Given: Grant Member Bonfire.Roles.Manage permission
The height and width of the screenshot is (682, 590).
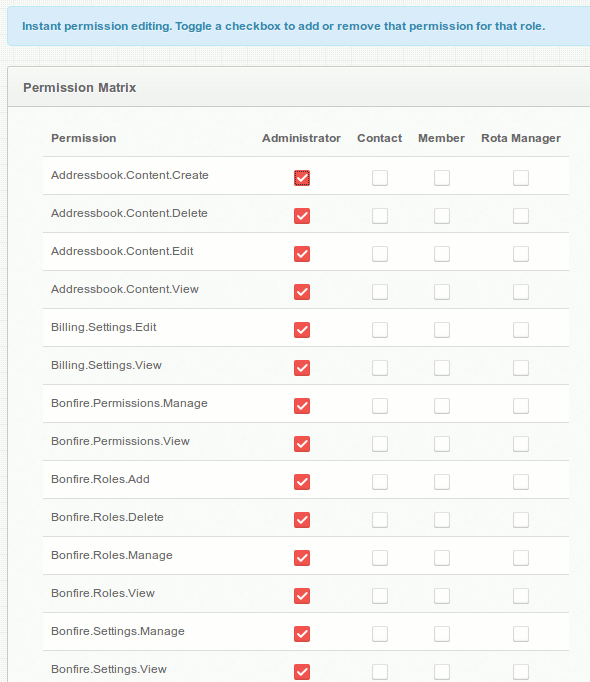Looking at the screenshot, I should click(442, 558).
